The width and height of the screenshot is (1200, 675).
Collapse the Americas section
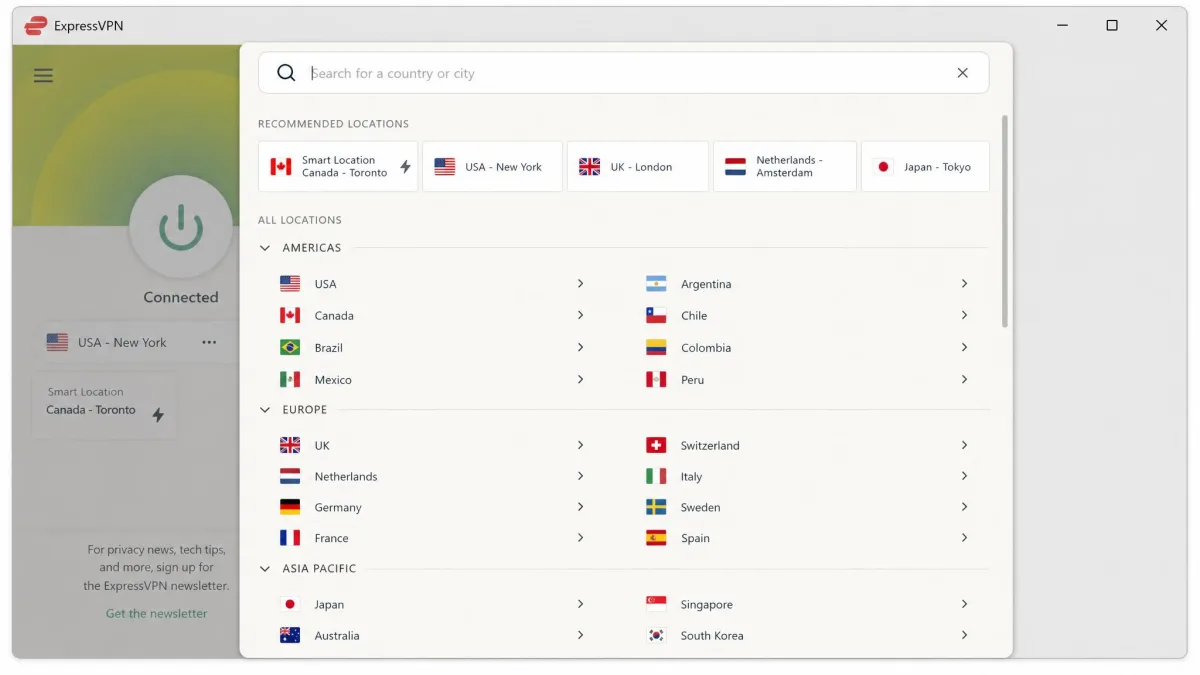click(x=265, y=248)
